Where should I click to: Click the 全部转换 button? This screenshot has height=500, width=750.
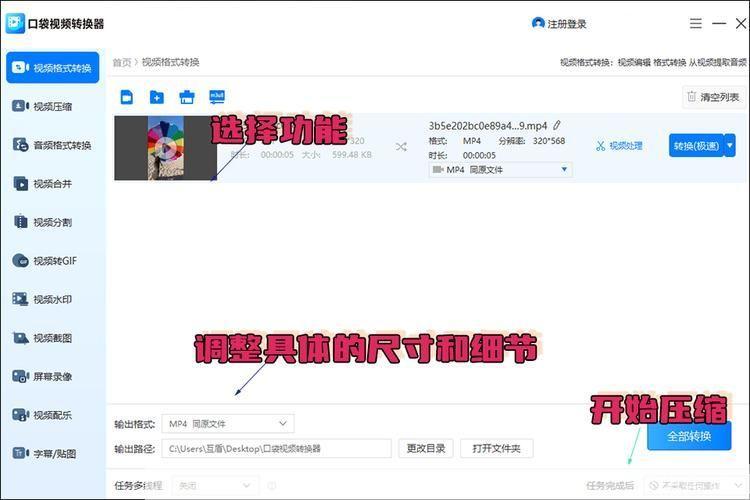tap(688, 436)
